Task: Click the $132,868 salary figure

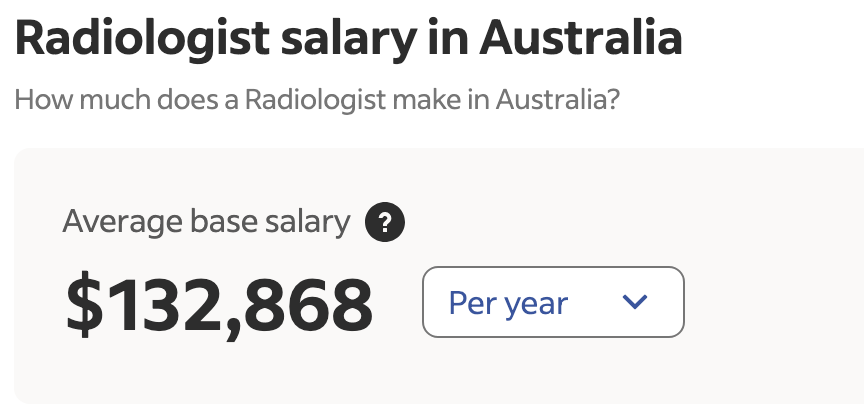Action: 219,305
